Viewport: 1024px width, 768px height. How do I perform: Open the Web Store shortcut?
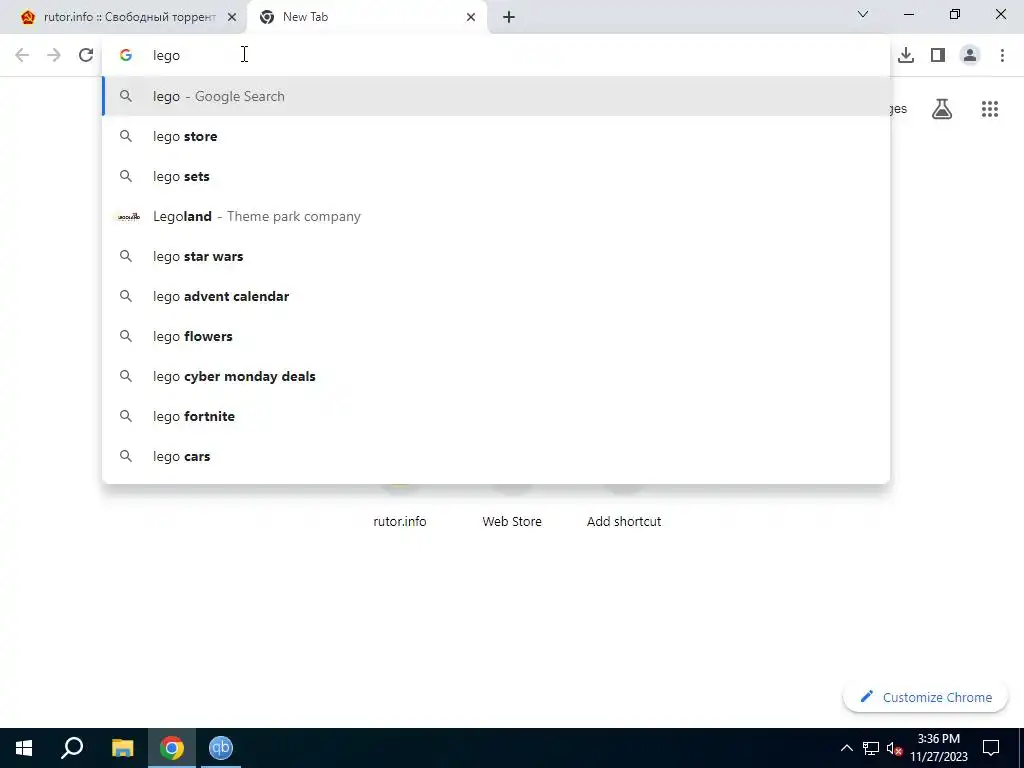pyautogui.click(x=512, y=521)
